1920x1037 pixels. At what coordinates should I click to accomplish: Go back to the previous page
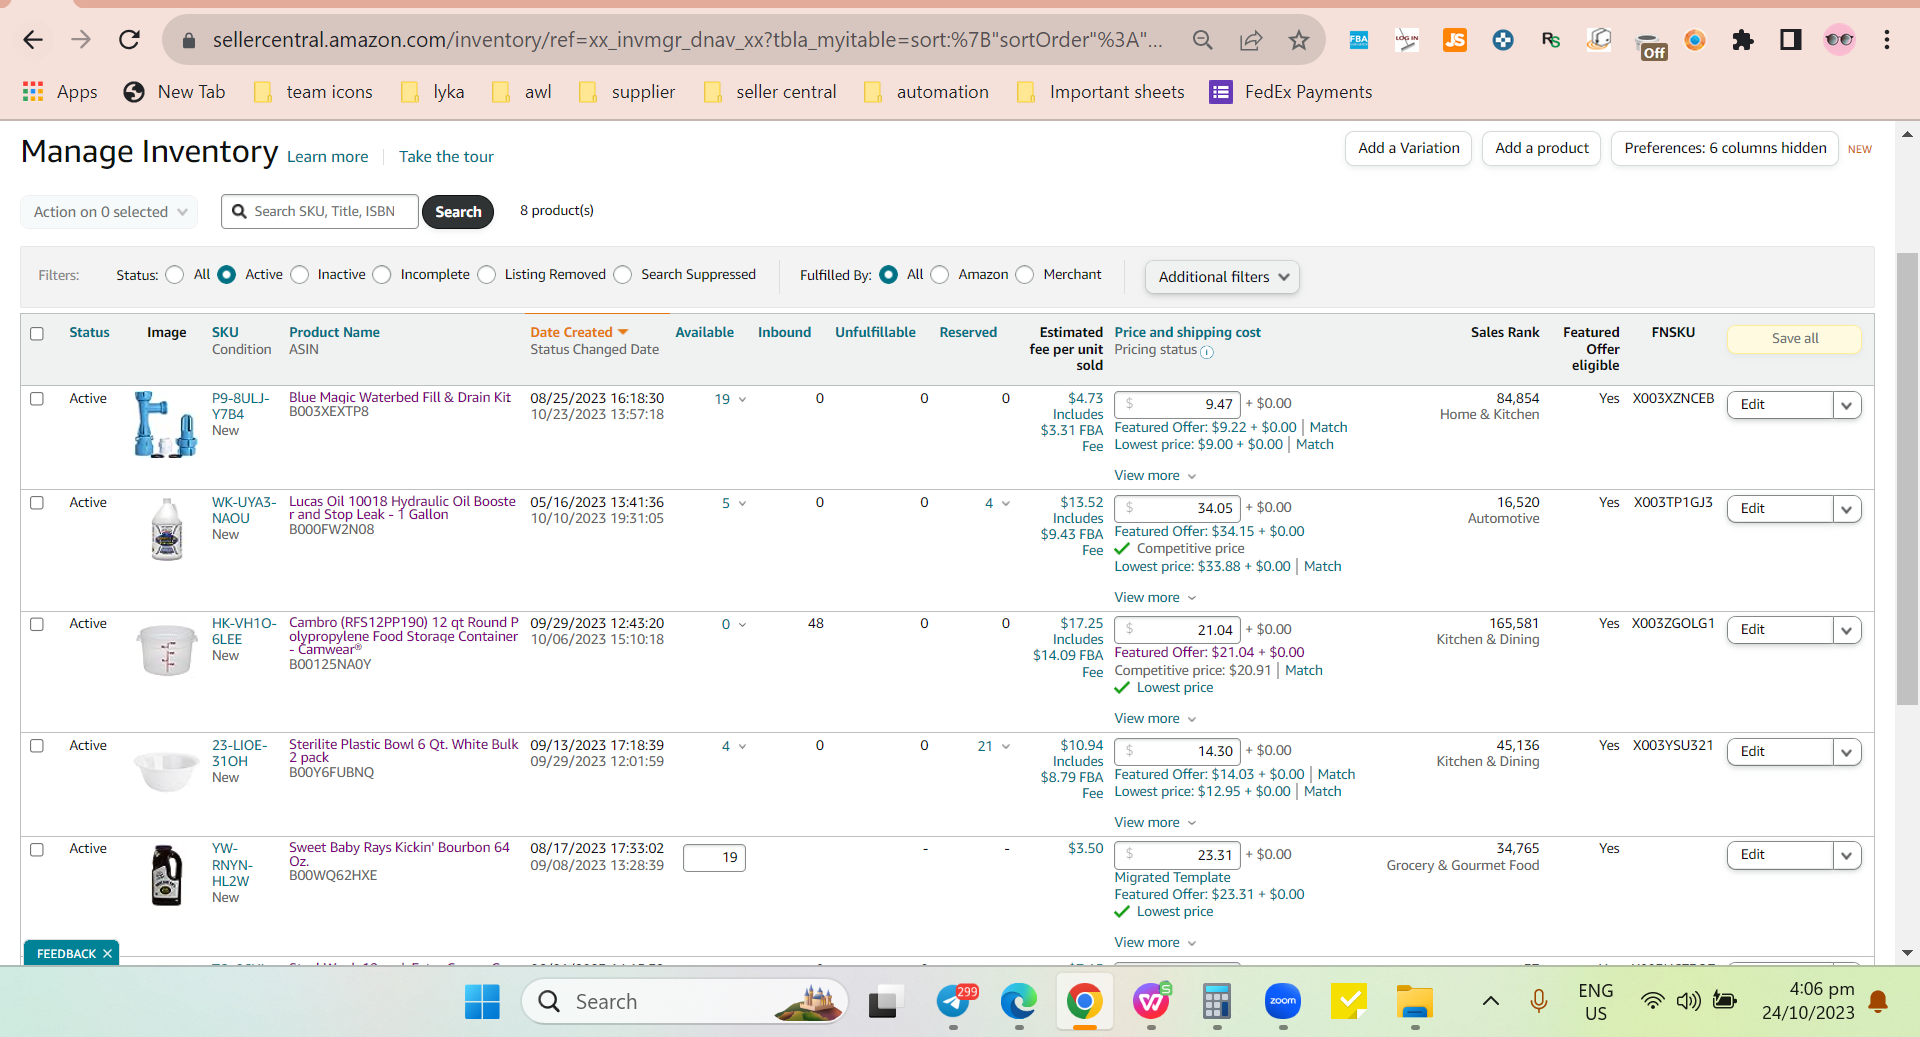[33, 40]
